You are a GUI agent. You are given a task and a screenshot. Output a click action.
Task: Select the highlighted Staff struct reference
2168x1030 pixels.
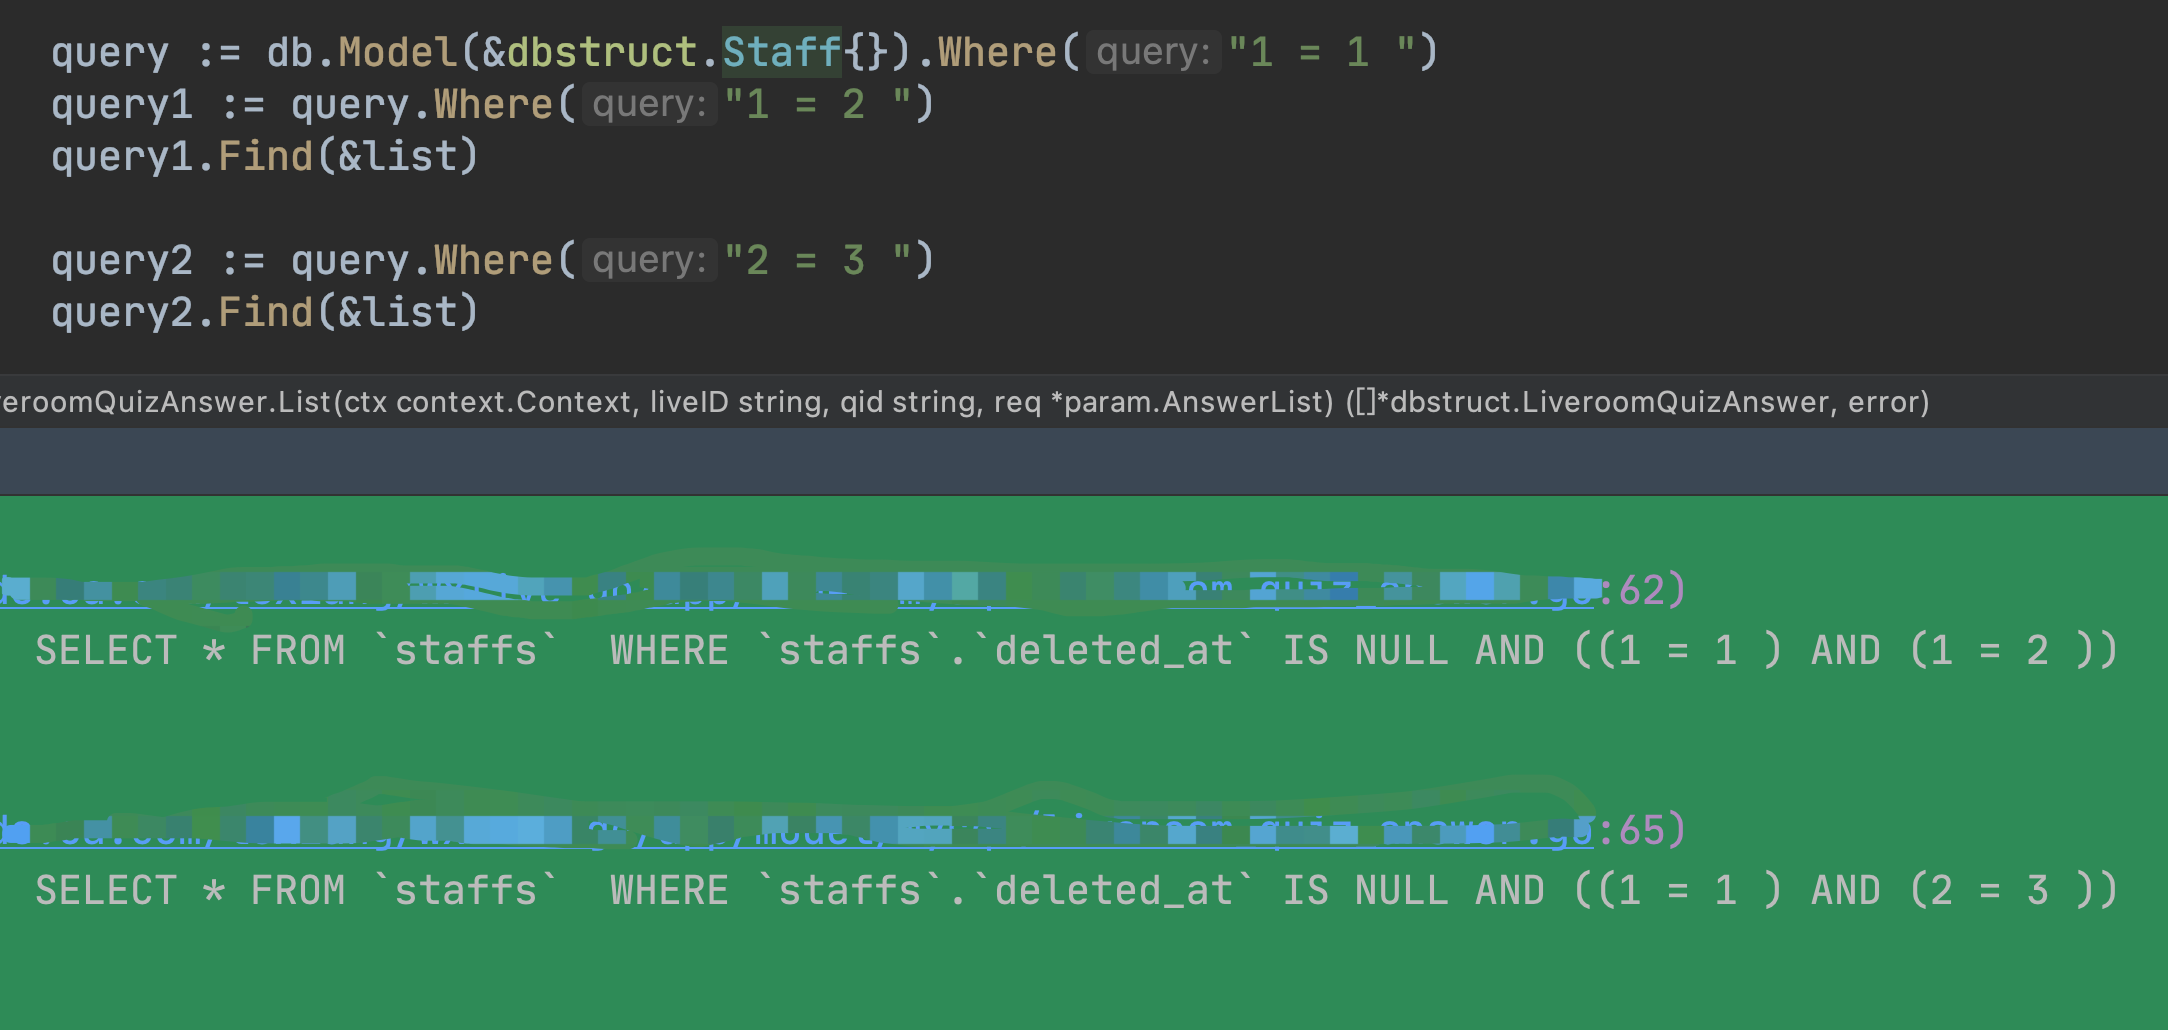point(781,50)
